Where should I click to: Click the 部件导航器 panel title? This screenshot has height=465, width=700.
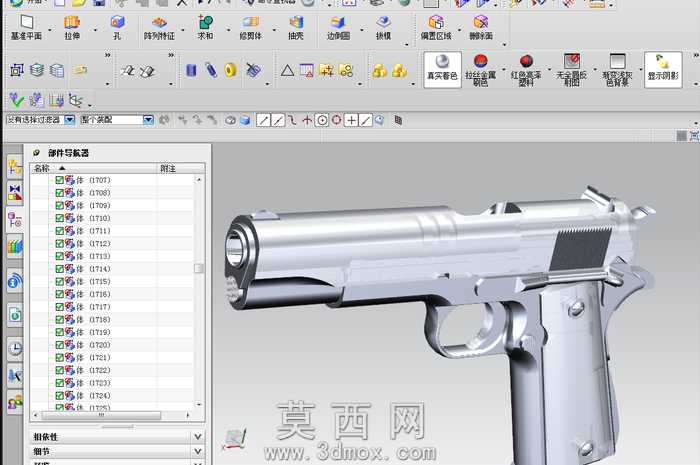click(68, 153)
